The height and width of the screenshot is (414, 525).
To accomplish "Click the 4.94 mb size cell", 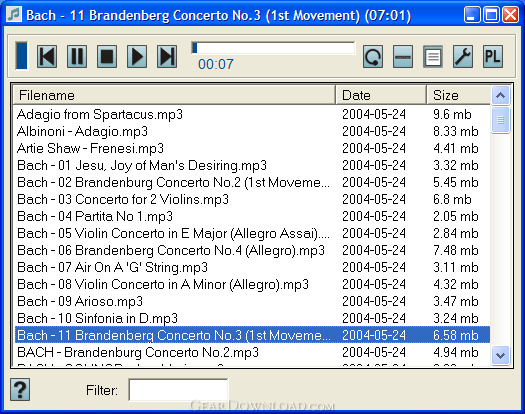I will [456, 352].
